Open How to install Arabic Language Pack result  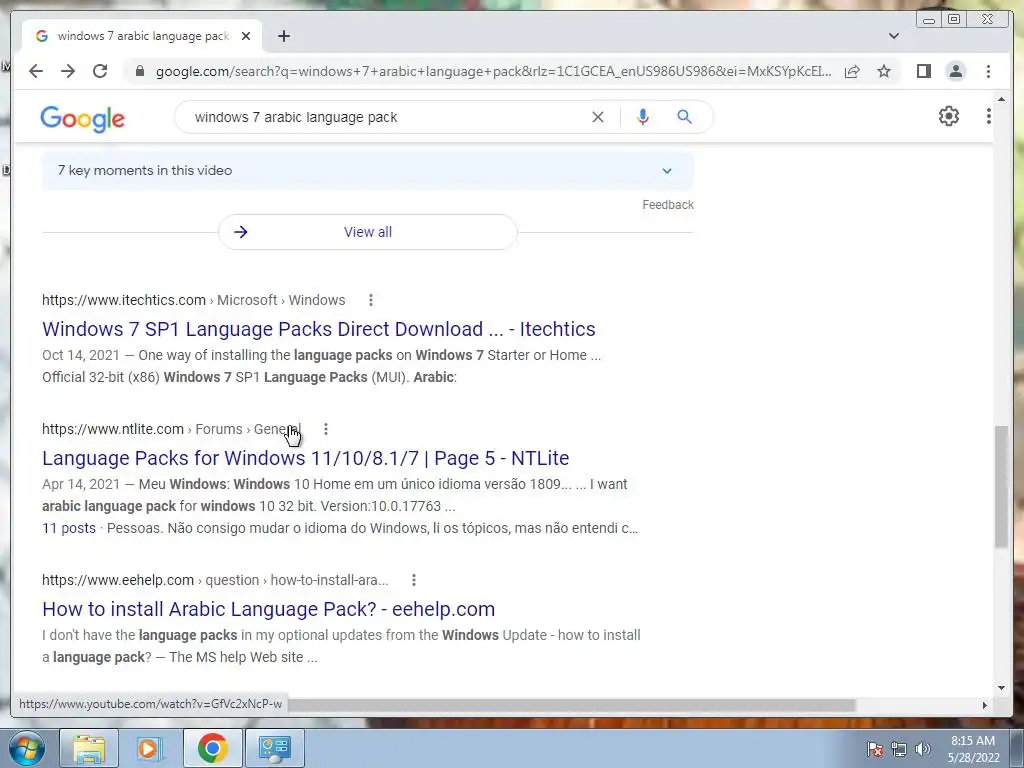pyautogui.click(x=268, y=609)
